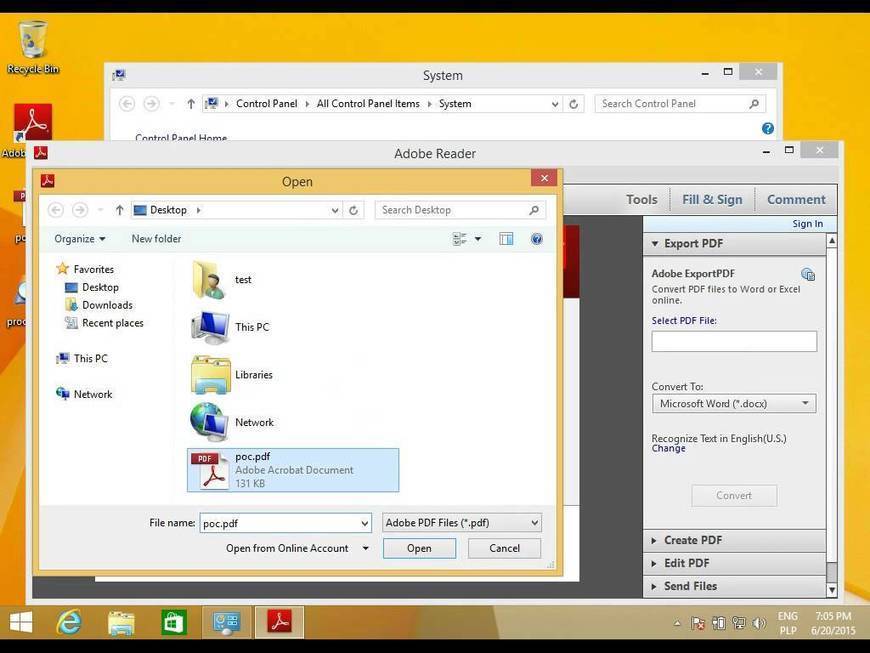This screenshot has width=870, height=653.
Task: Open the Open from Online Account dropdown arrow
Action: click(366, 548)
